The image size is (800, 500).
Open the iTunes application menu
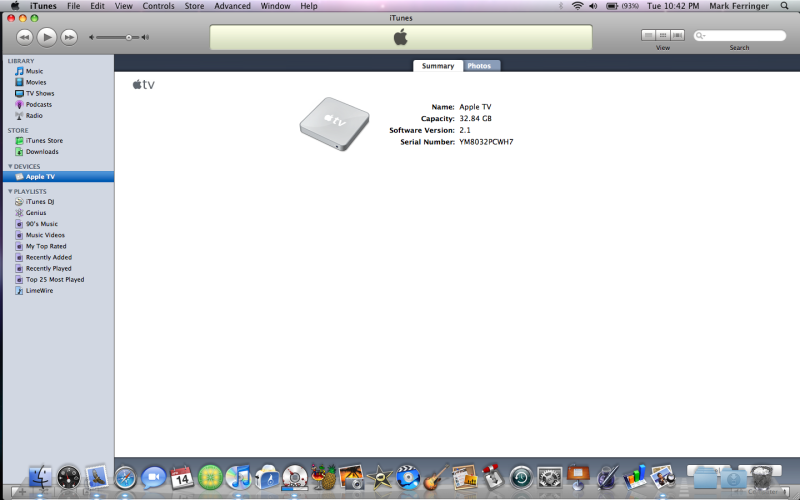click(43, 6)
